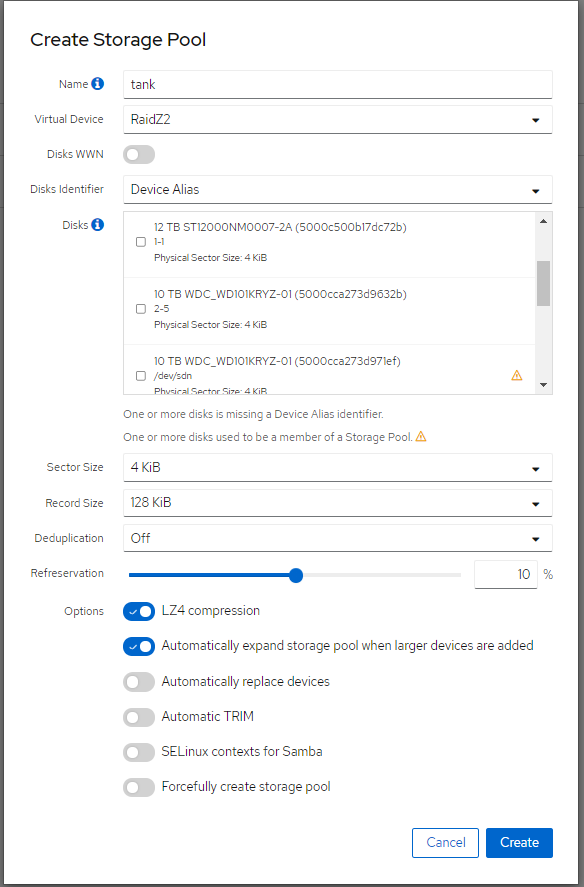Check the 12 TB ST12000NM0007-2A disk
Image resolution: width=584 pixels, height=887 pixels.
point(141,242)
